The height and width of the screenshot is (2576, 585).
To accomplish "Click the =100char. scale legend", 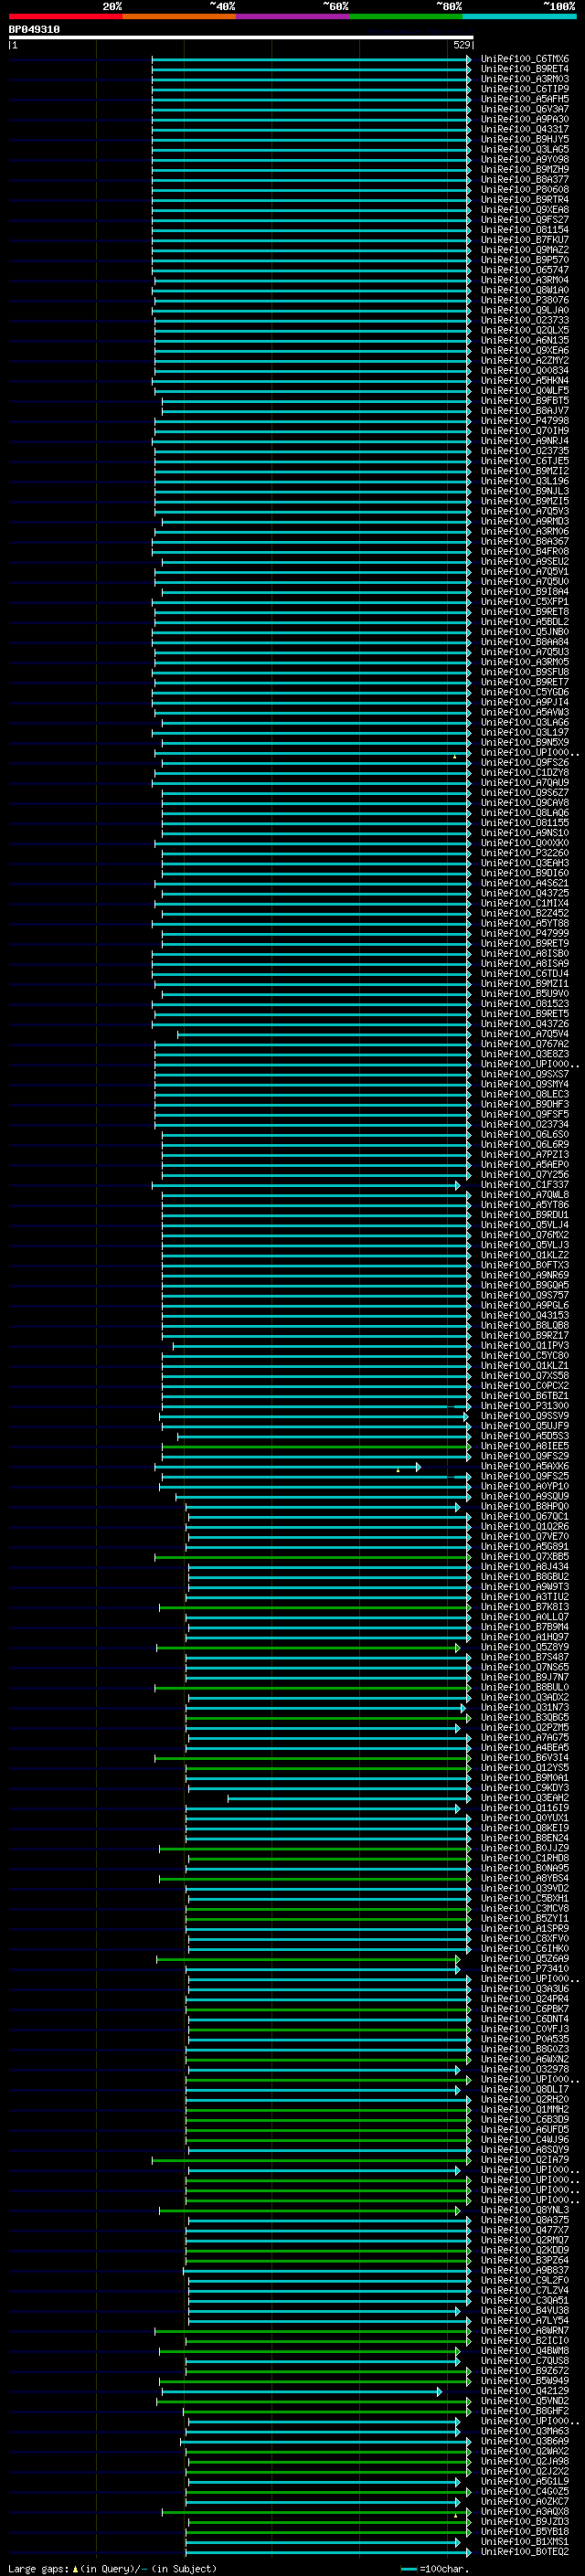I will 434,2569.
